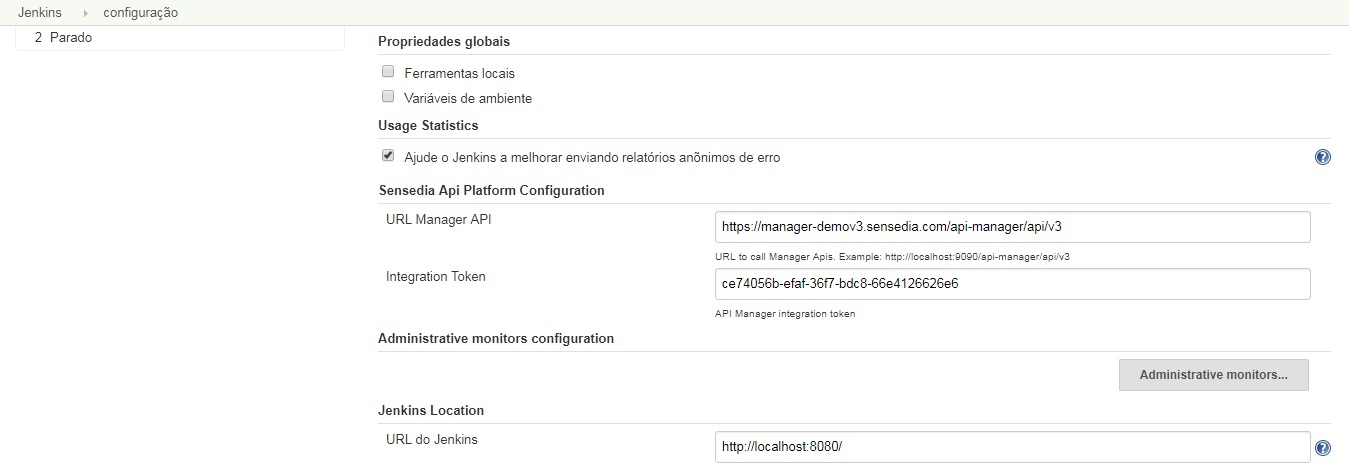Click the 'Variáveis de ambiente' label
1349x466 pixels.
468,98
